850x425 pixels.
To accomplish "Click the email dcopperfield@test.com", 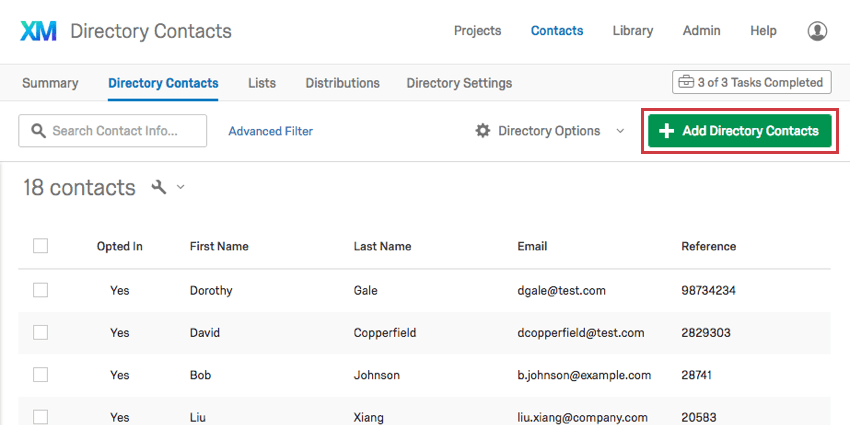I will 581,333.
